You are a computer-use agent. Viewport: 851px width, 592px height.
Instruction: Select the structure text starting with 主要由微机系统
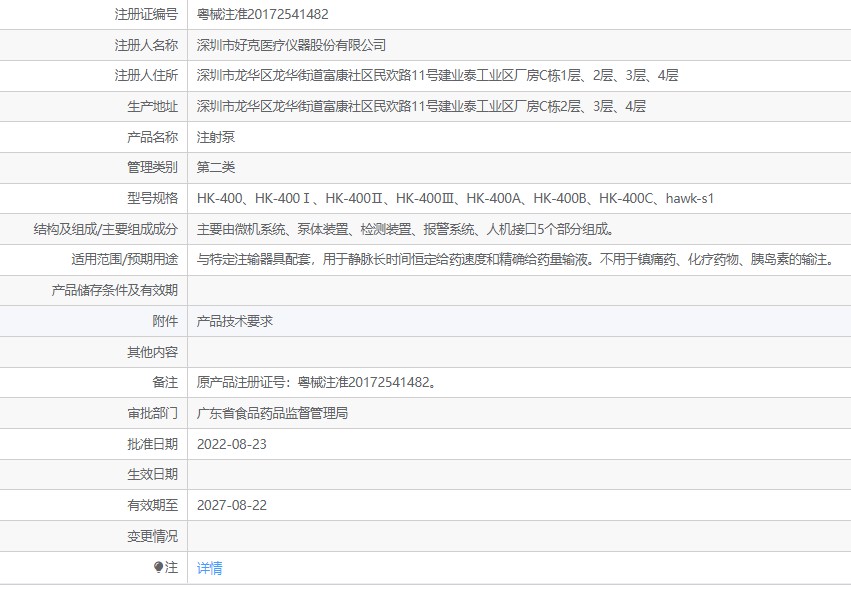[406, 230]
